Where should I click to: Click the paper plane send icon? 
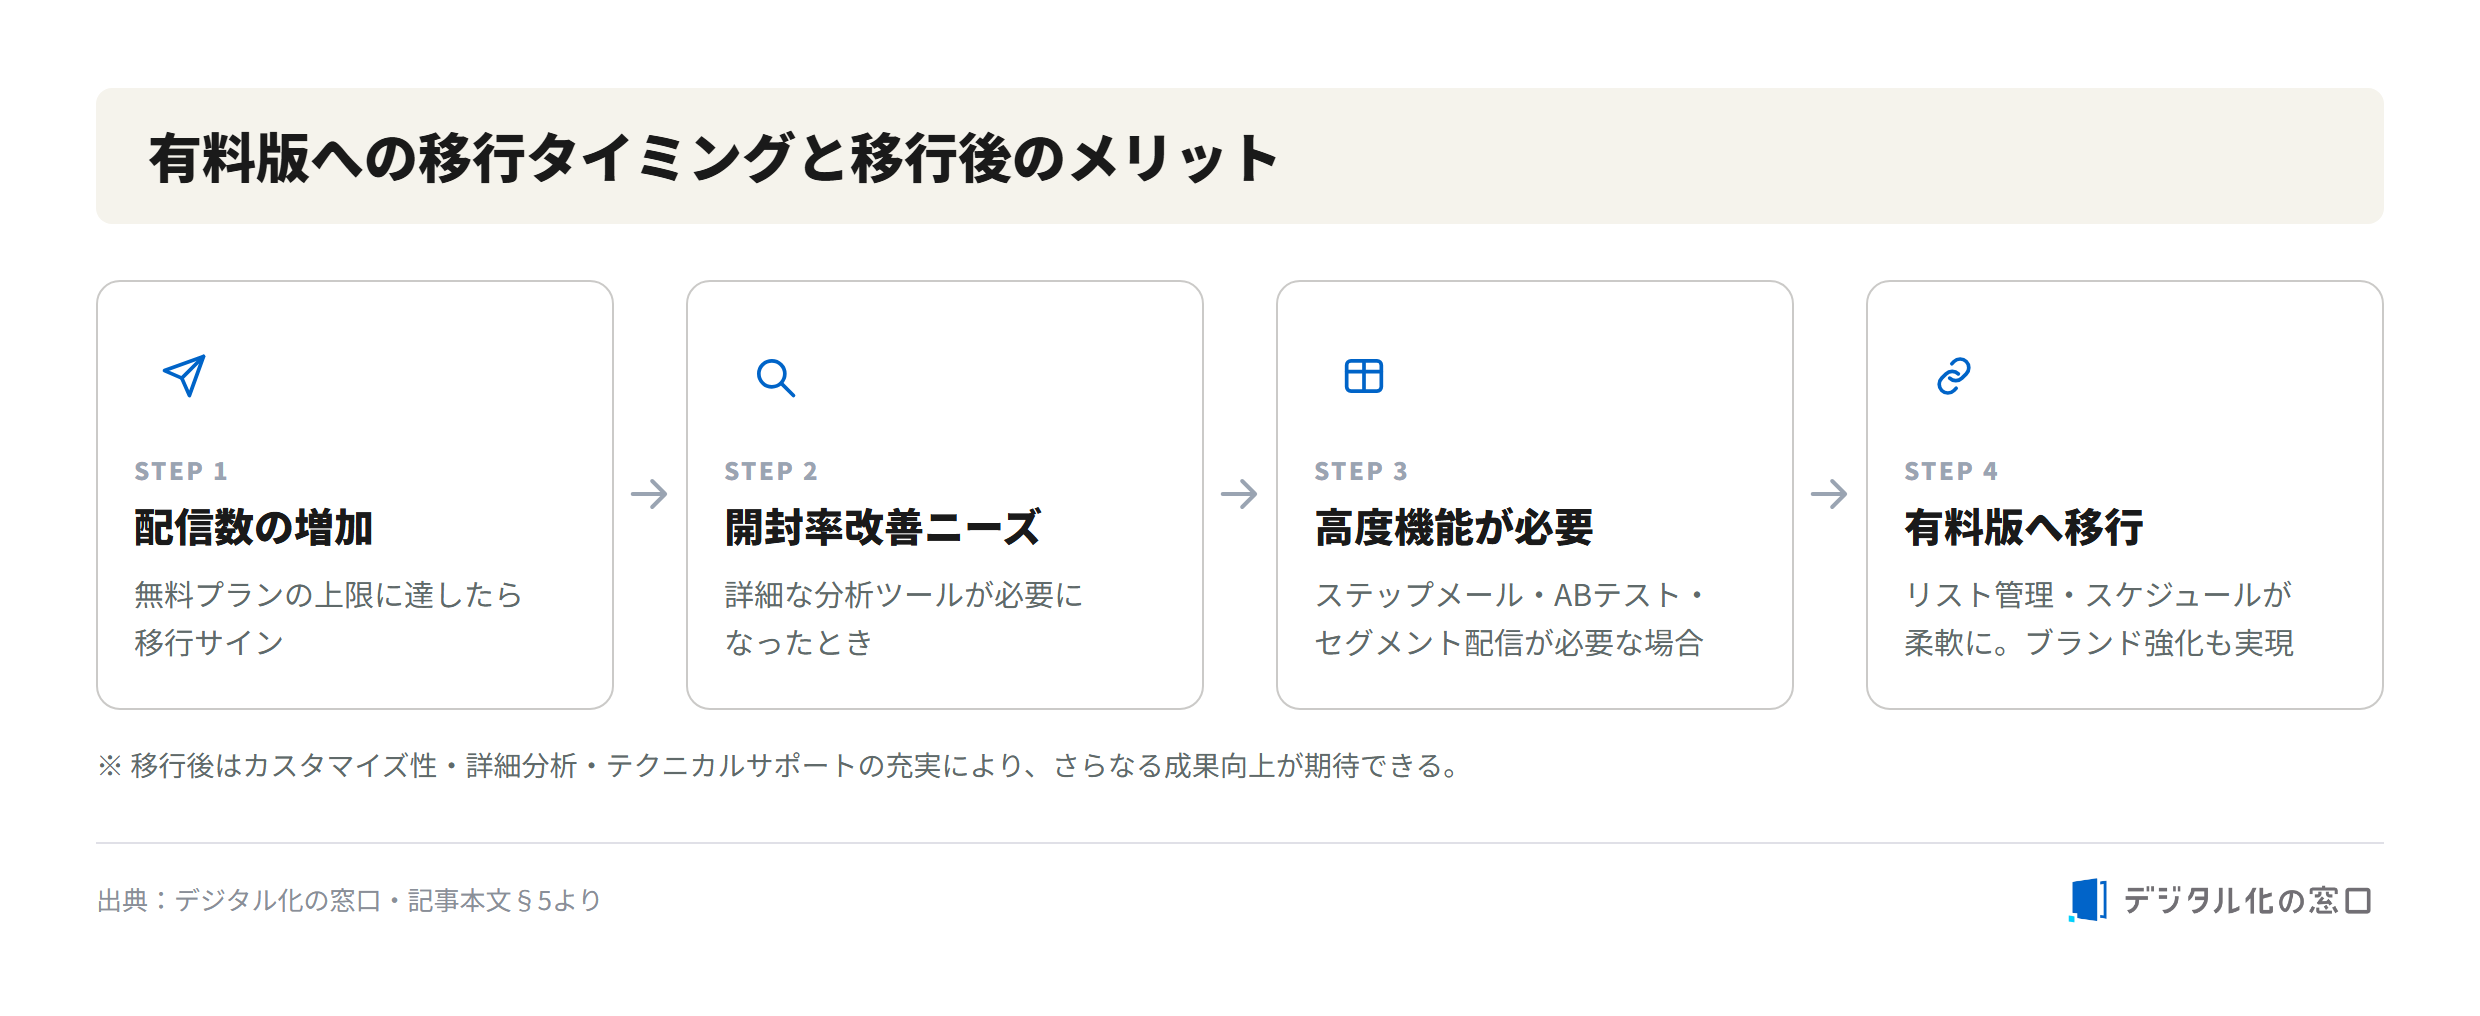click(x=184, y=376)
